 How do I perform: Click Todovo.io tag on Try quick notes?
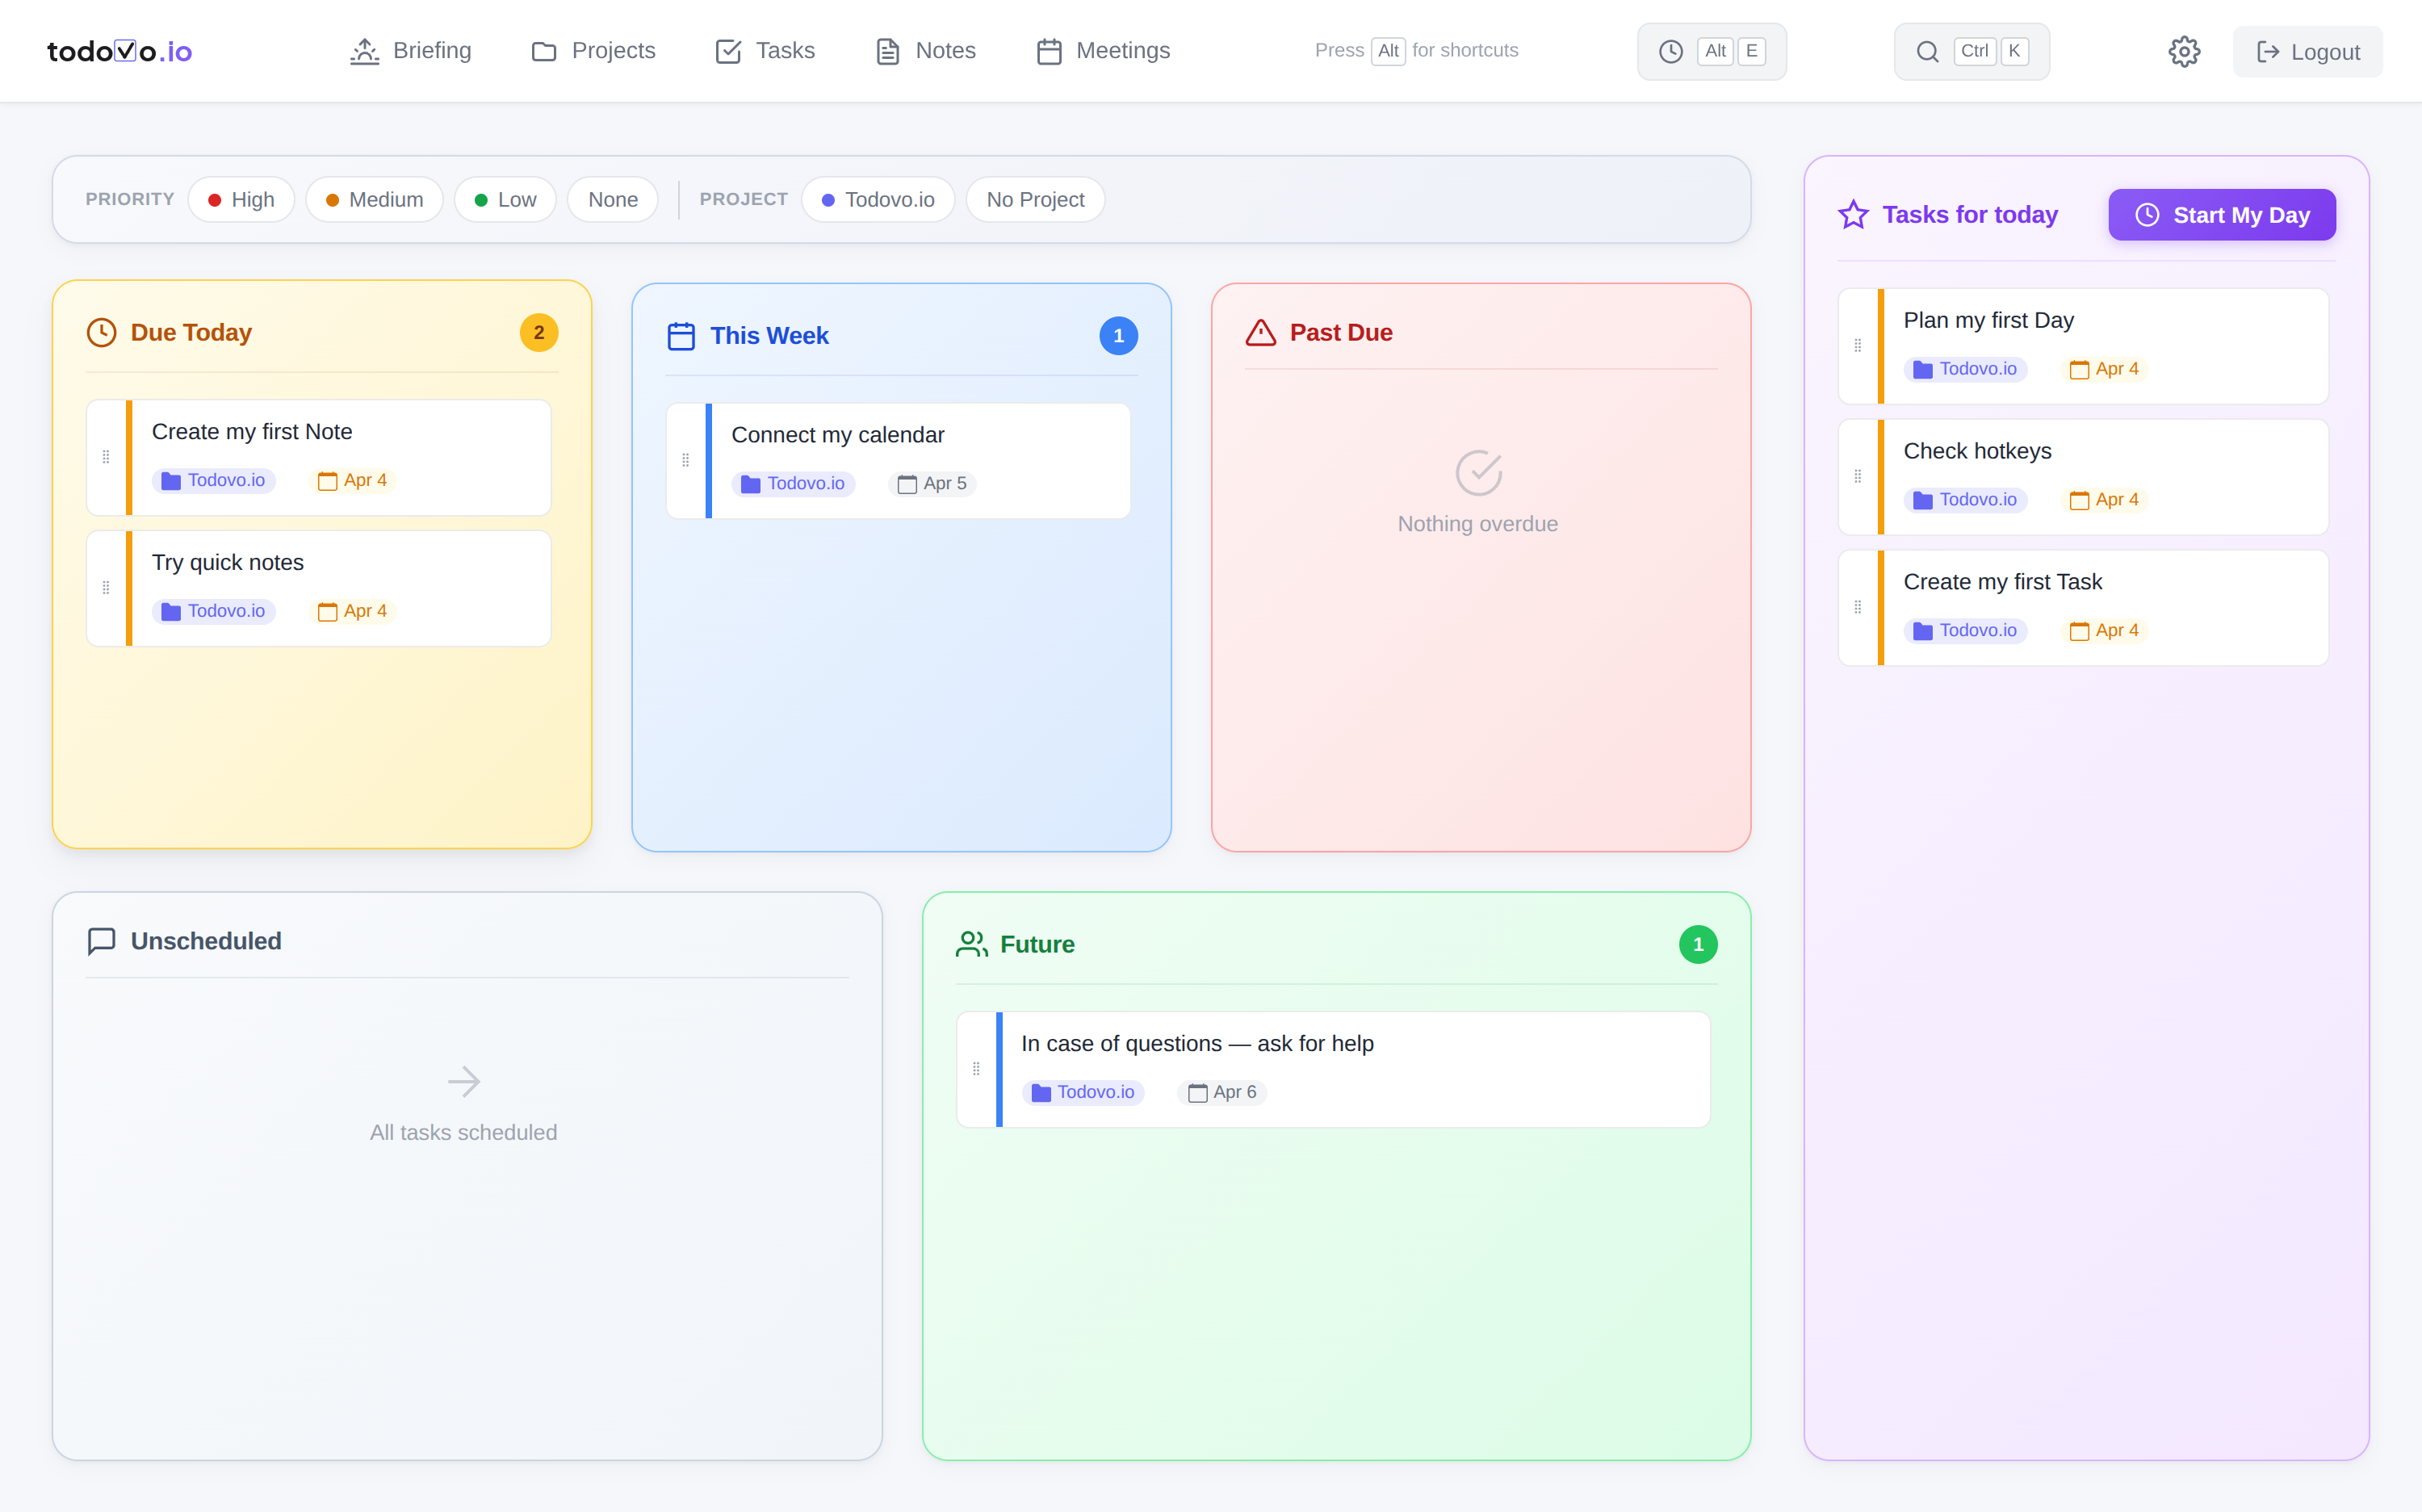tap(213, 611)
